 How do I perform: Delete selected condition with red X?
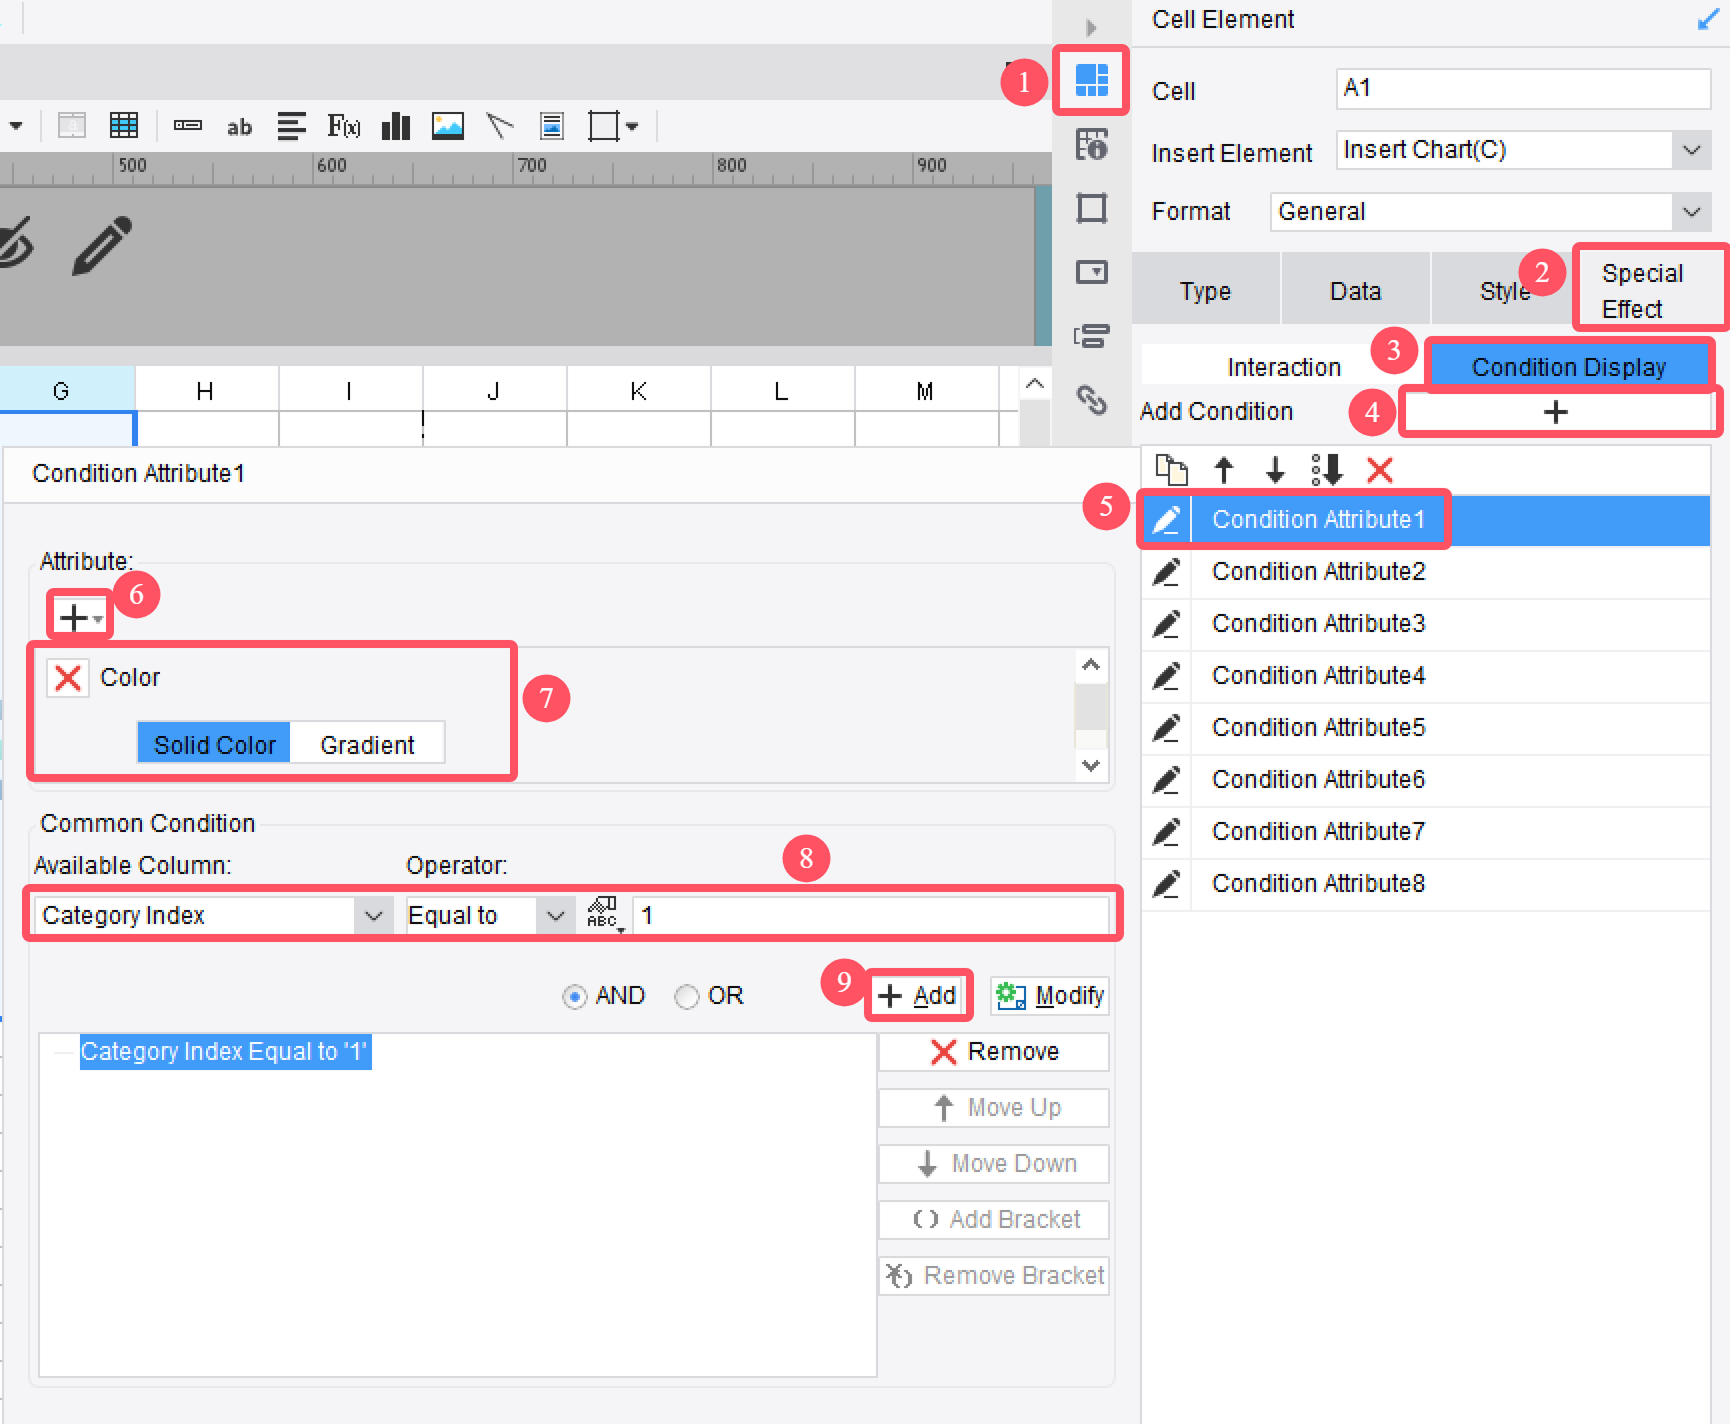tap(1380, 470)
